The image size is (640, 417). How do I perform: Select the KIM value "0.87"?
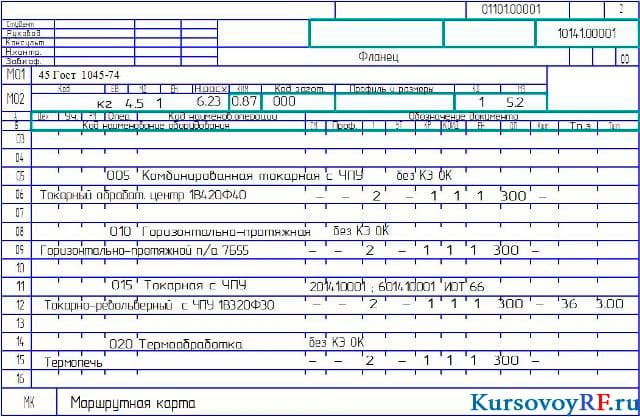pos(244,101)
